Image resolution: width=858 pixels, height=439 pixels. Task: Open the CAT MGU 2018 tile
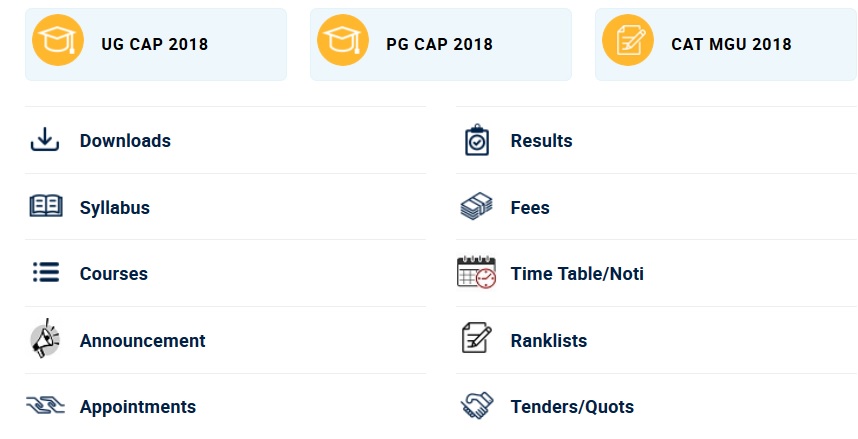coord(726,44)
